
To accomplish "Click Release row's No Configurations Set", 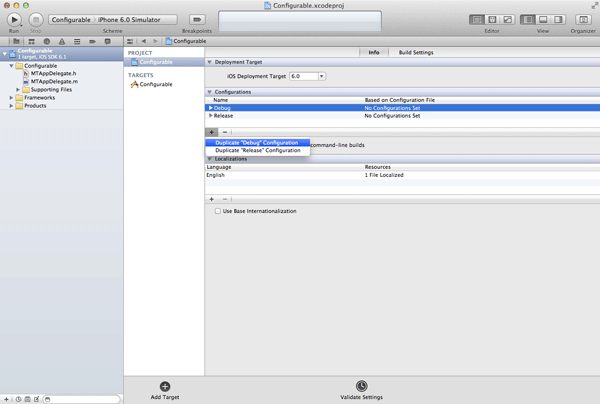I will click(392, 116).
